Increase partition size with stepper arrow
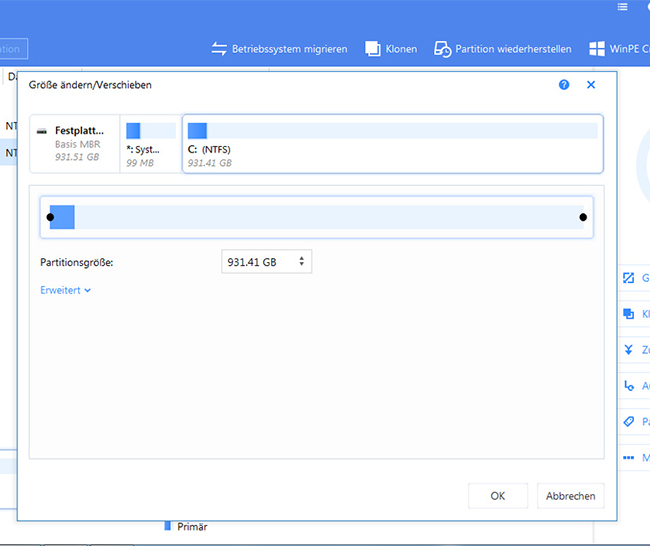The width and height of the screenshot is (650, 547). 303,257
